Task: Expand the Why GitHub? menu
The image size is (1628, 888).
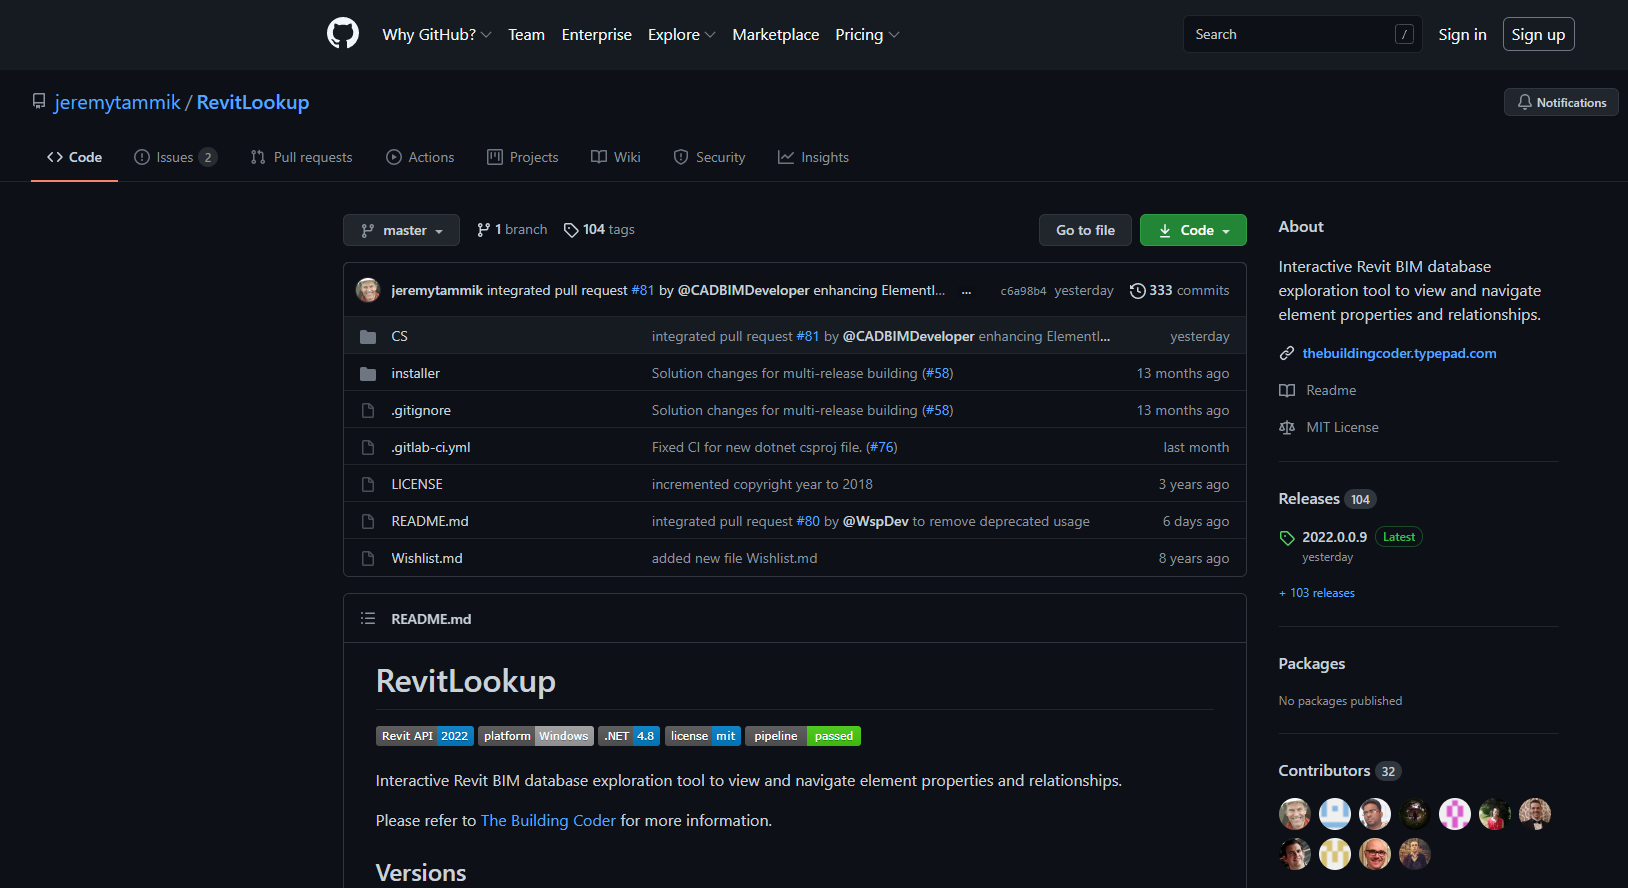Action: (437, 34)
